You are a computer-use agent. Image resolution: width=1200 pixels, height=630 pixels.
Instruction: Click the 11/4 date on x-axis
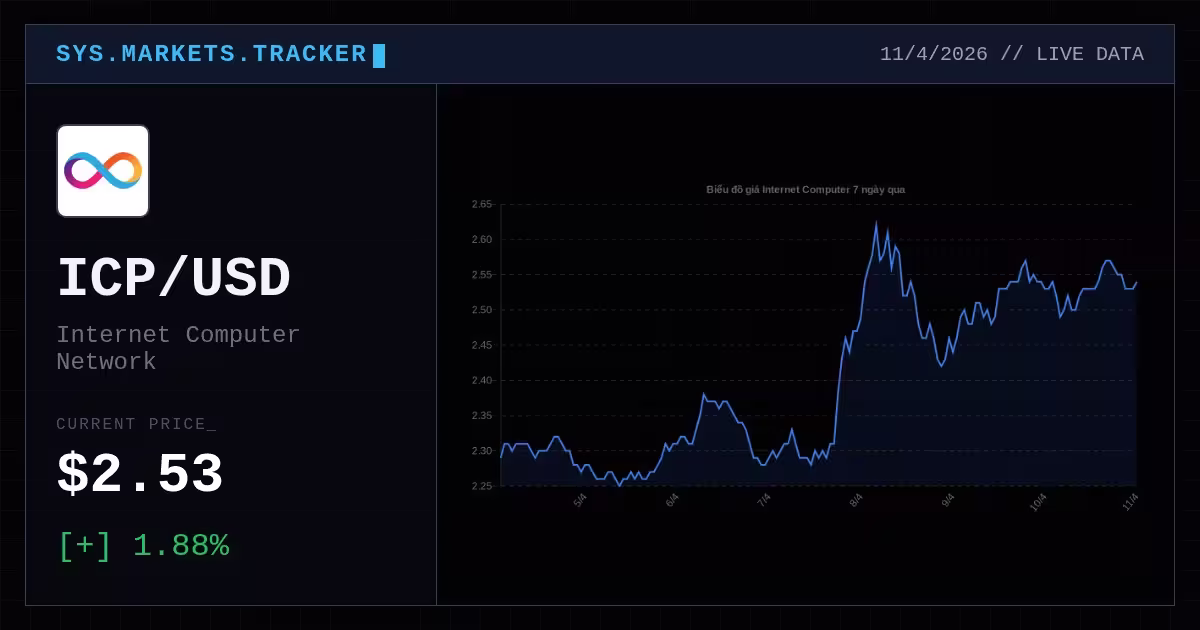1131,501
